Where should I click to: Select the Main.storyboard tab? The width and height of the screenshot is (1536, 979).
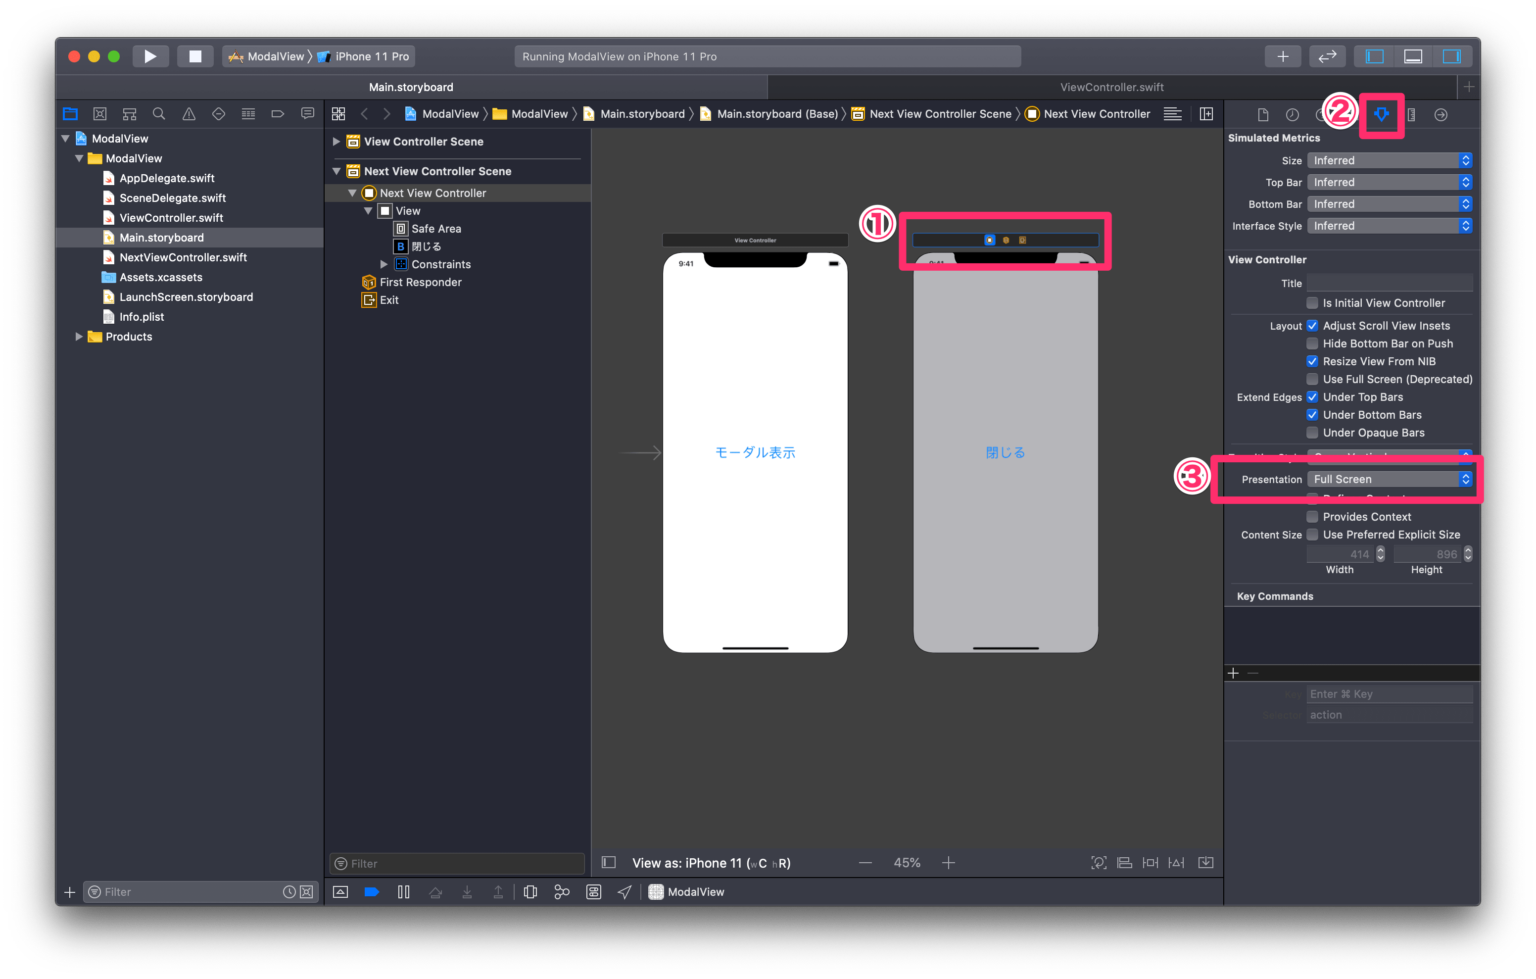coord(411,87)
